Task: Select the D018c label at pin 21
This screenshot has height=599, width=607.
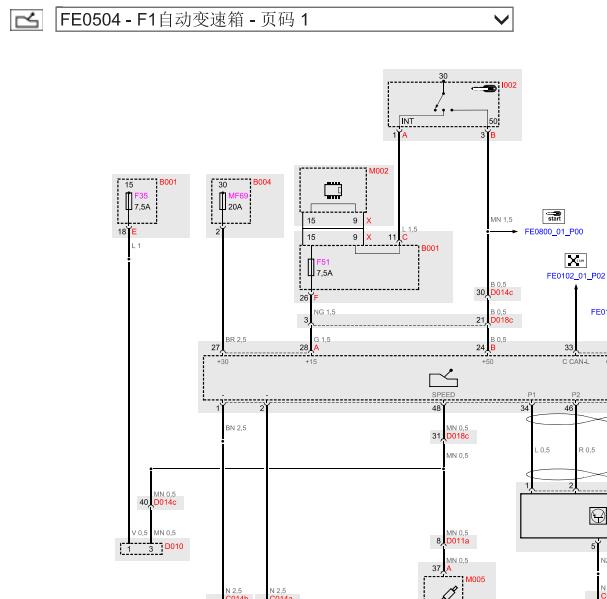Action: (x=502, y=320)
